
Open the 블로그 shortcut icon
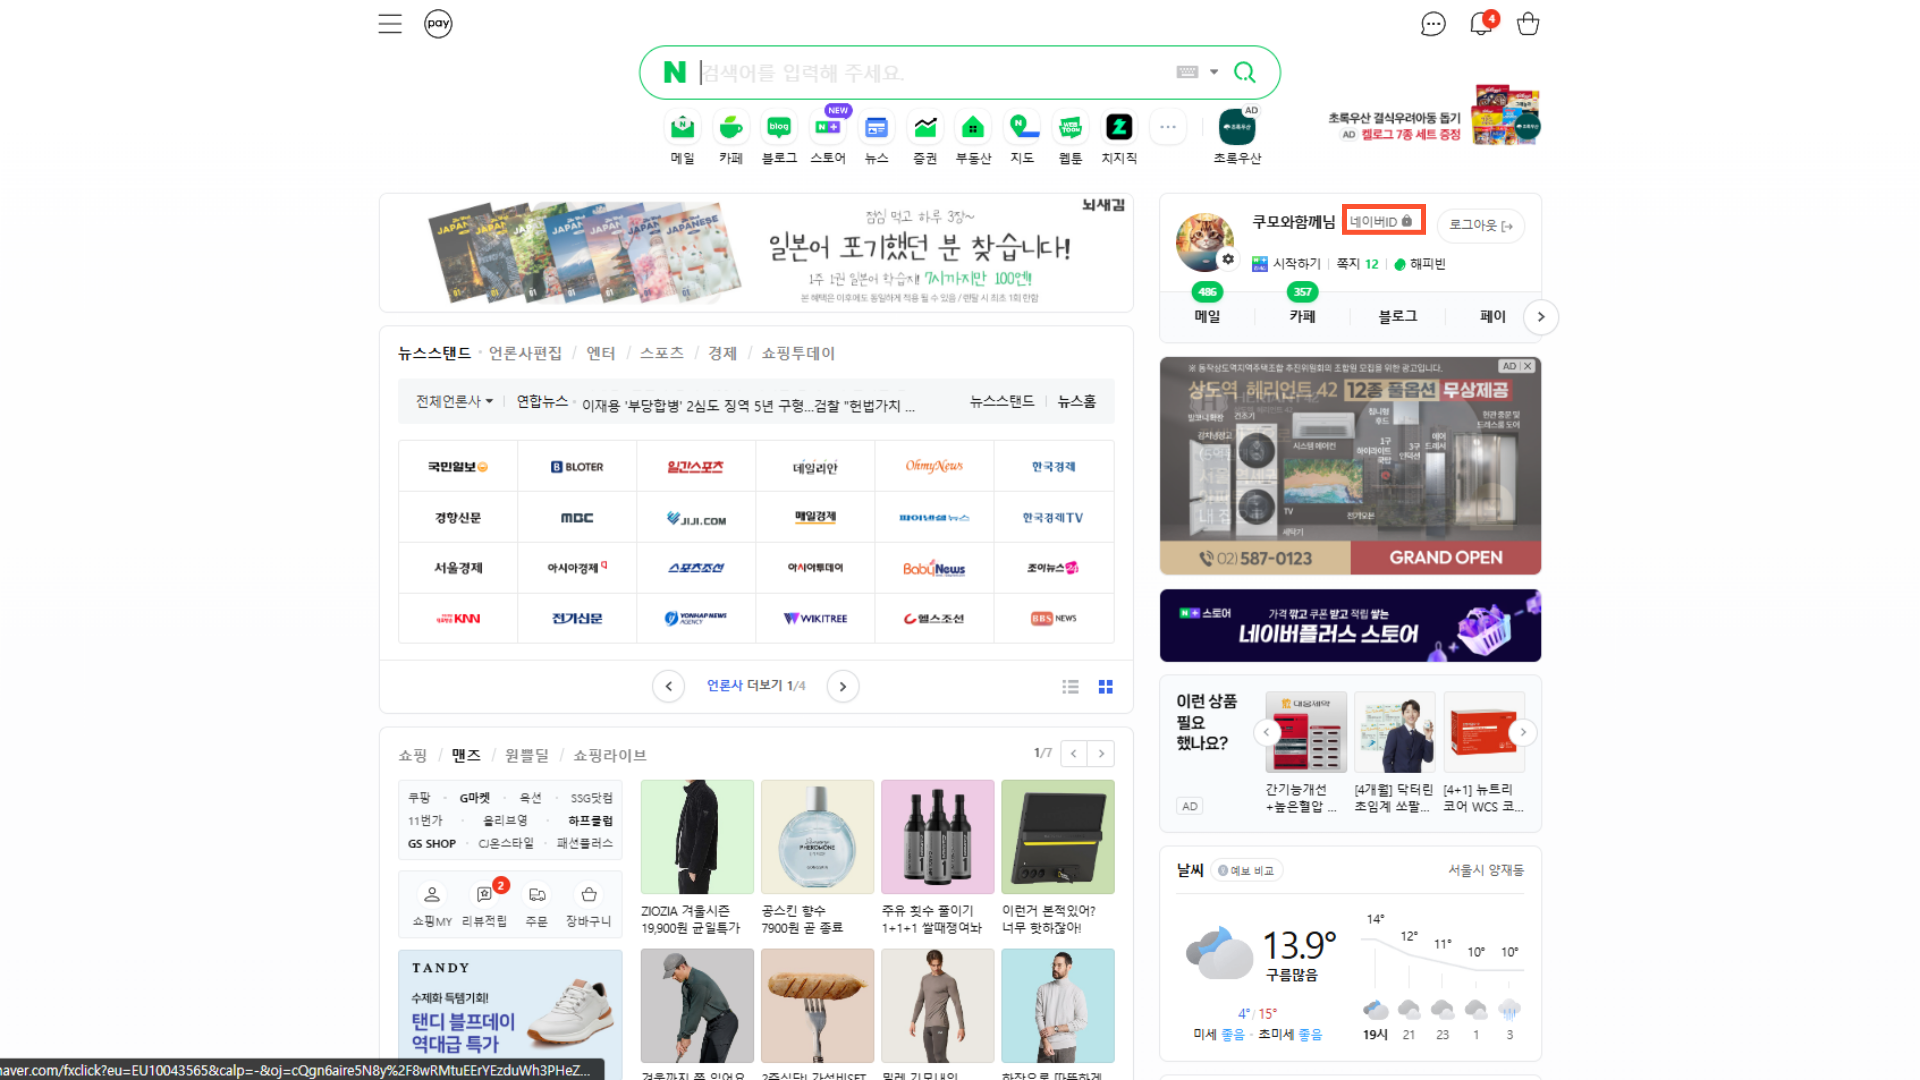pos(779,127)
